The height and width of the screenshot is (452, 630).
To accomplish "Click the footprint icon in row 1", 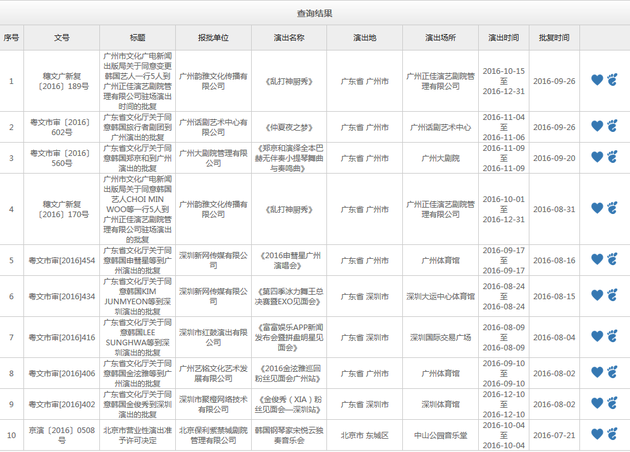I will pyautogui.click(x=612, y=80).
